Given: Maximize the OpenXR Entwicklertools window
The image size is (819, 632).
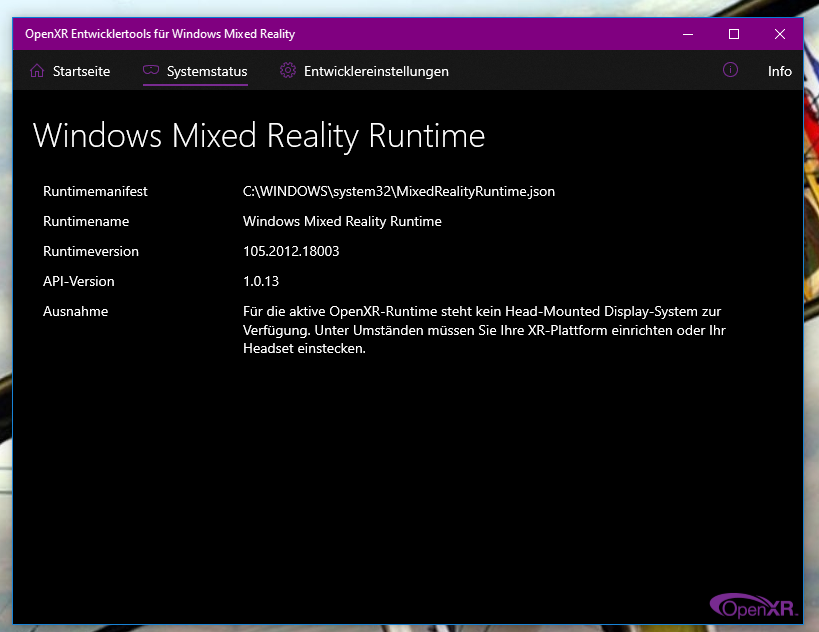Looking at the screenshot, I should coord(734,34).
